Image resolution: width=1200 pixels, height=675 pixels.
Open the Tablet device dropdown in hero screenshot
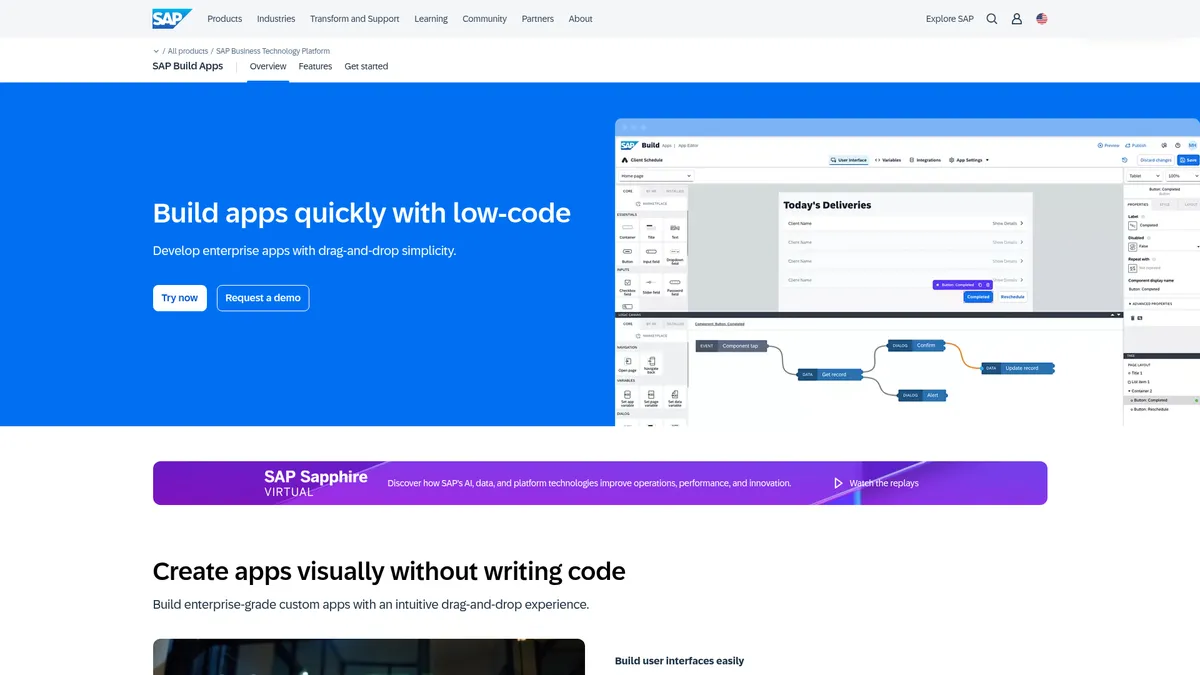pos(1144,176)
